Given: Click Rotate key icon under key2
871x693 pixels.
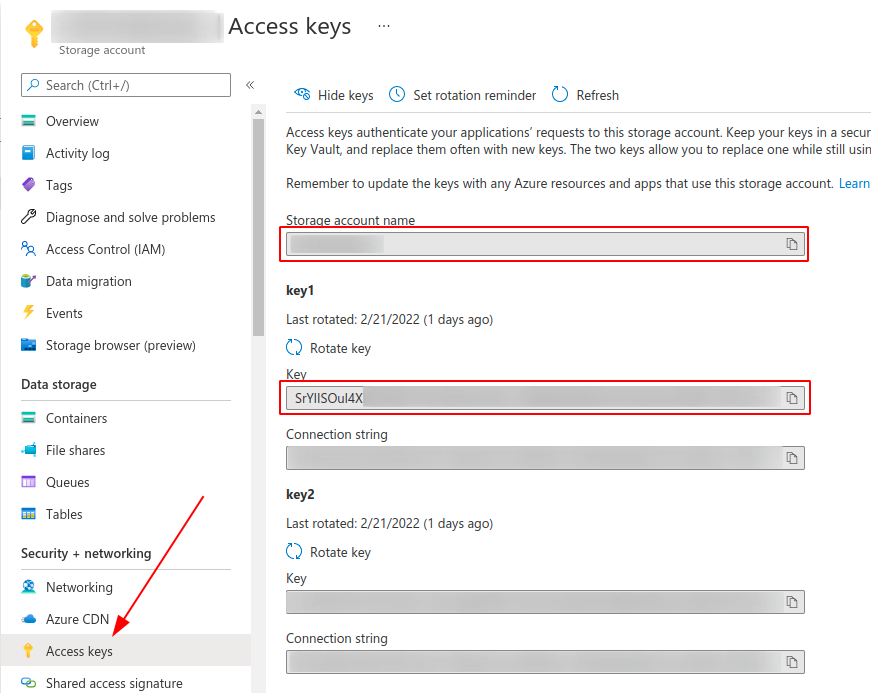Looking at the screenshot, I should click(x=294, y=552).
